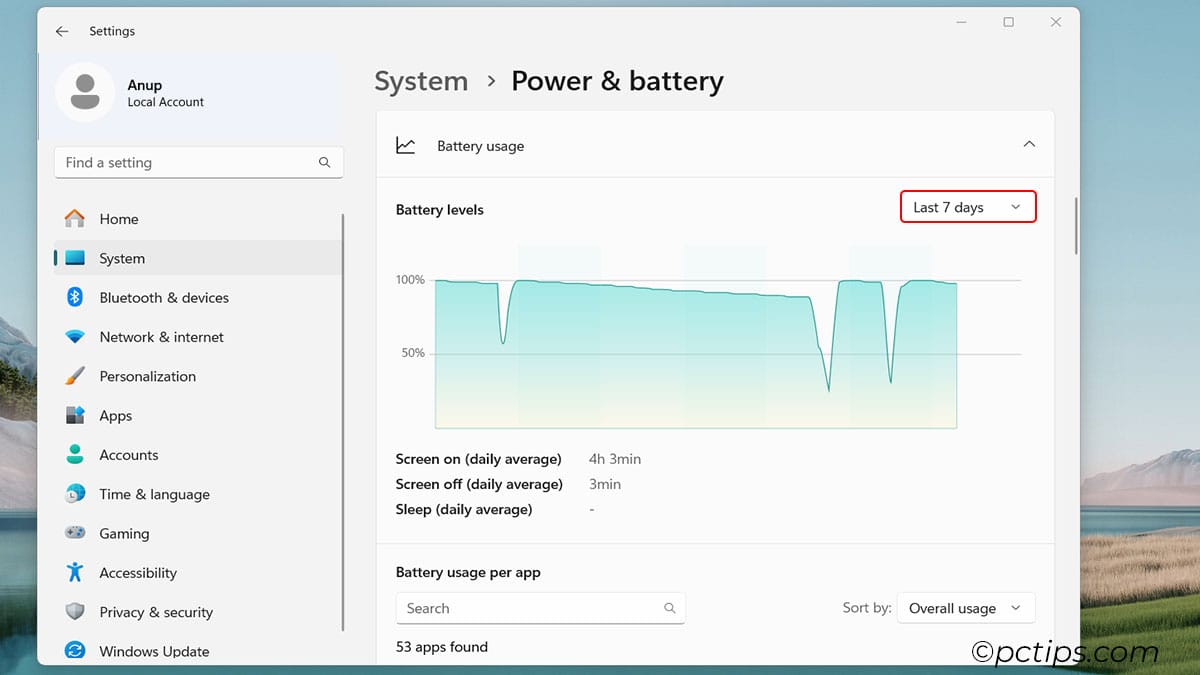Select the System sidebar icon
Viewport: 1200px width, 675px height.
(x=75, y=258)
